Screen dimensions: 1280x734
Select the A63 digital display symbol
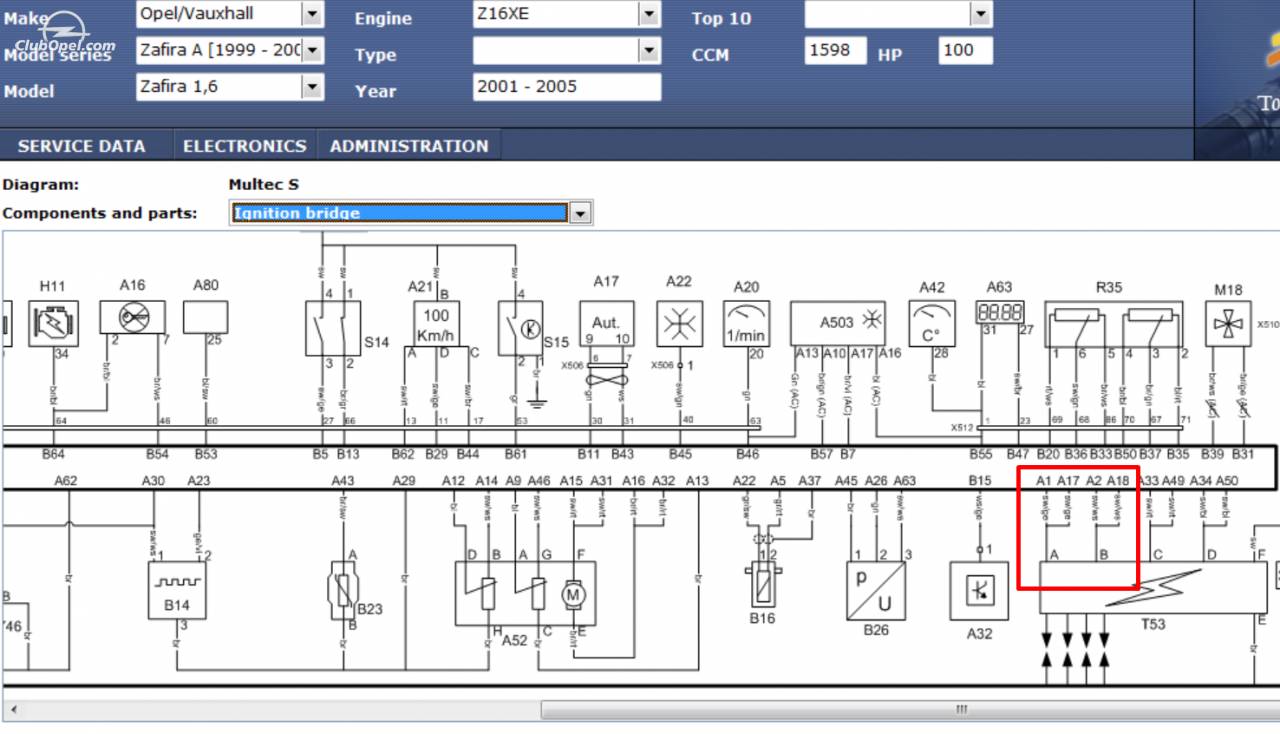(999, 312)
